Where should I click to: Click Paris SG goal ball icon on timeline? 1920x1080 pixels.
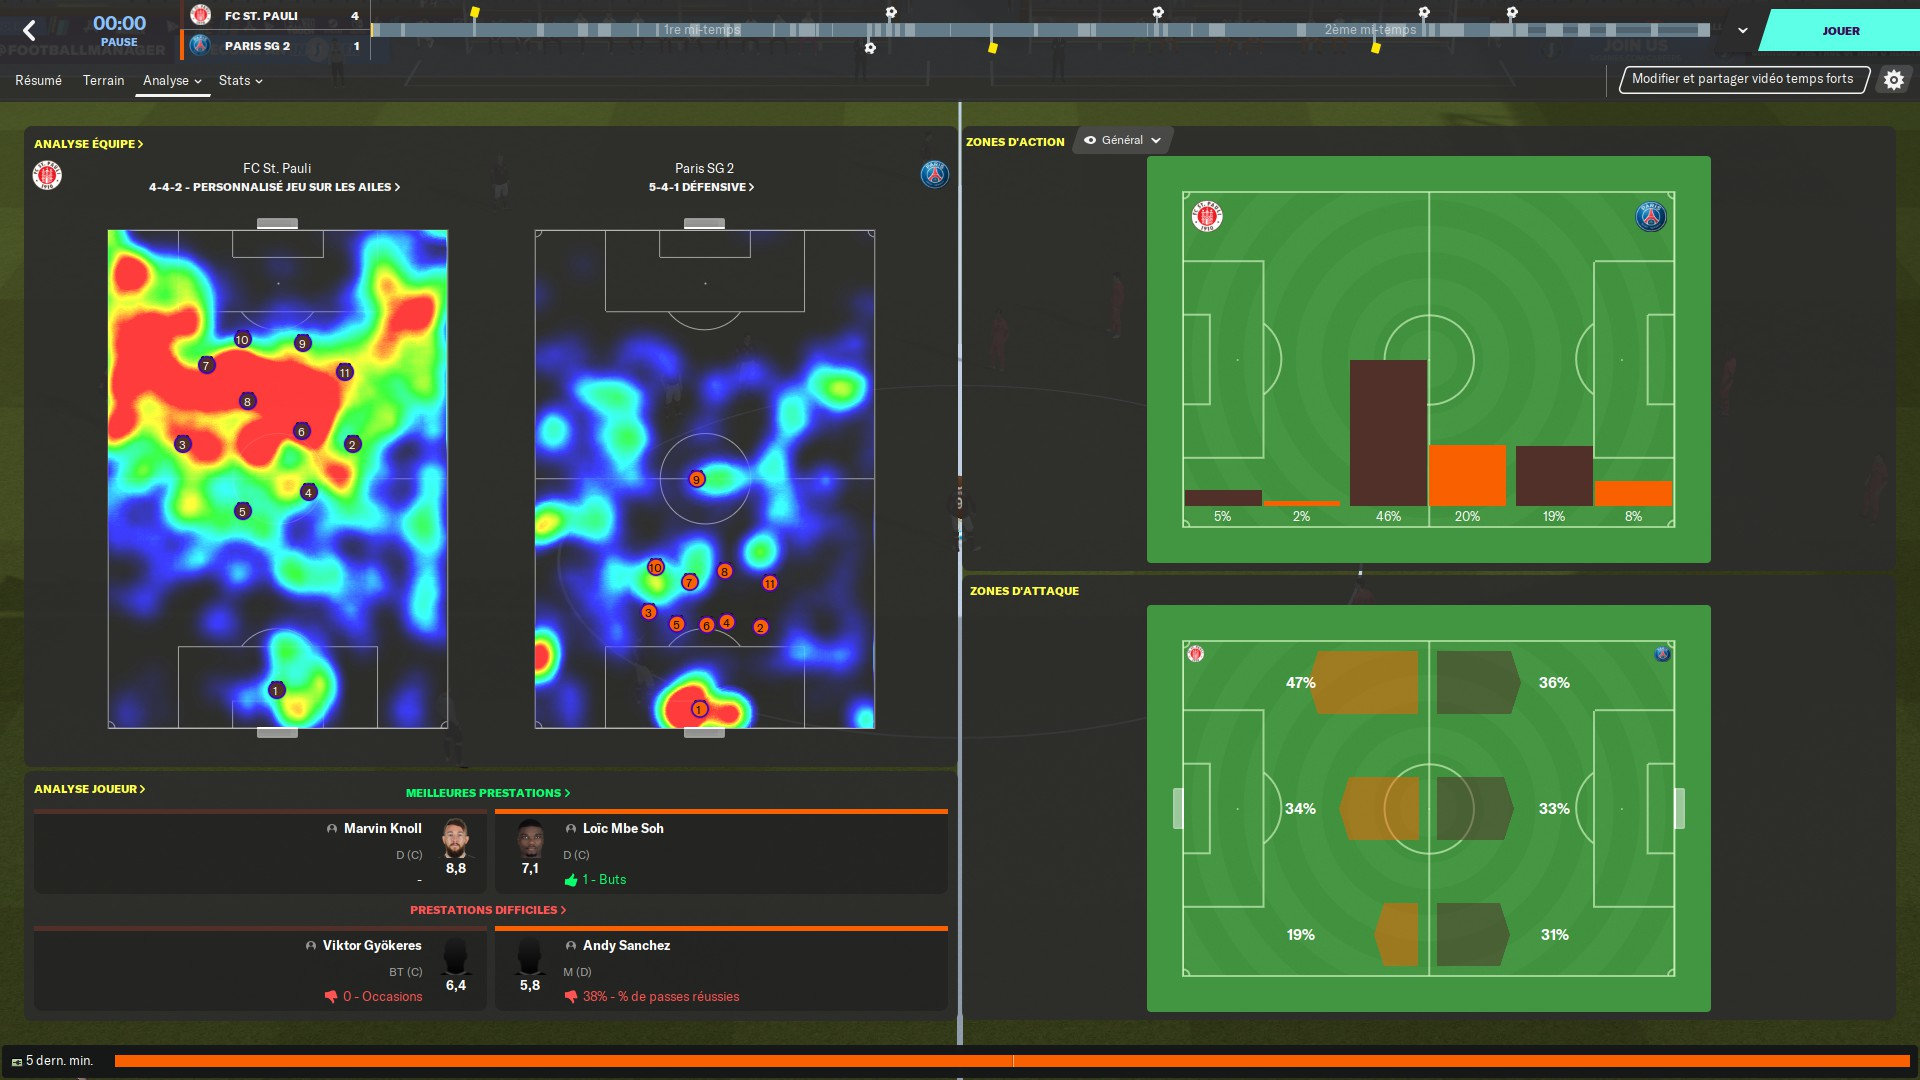(x=870, y=48)
